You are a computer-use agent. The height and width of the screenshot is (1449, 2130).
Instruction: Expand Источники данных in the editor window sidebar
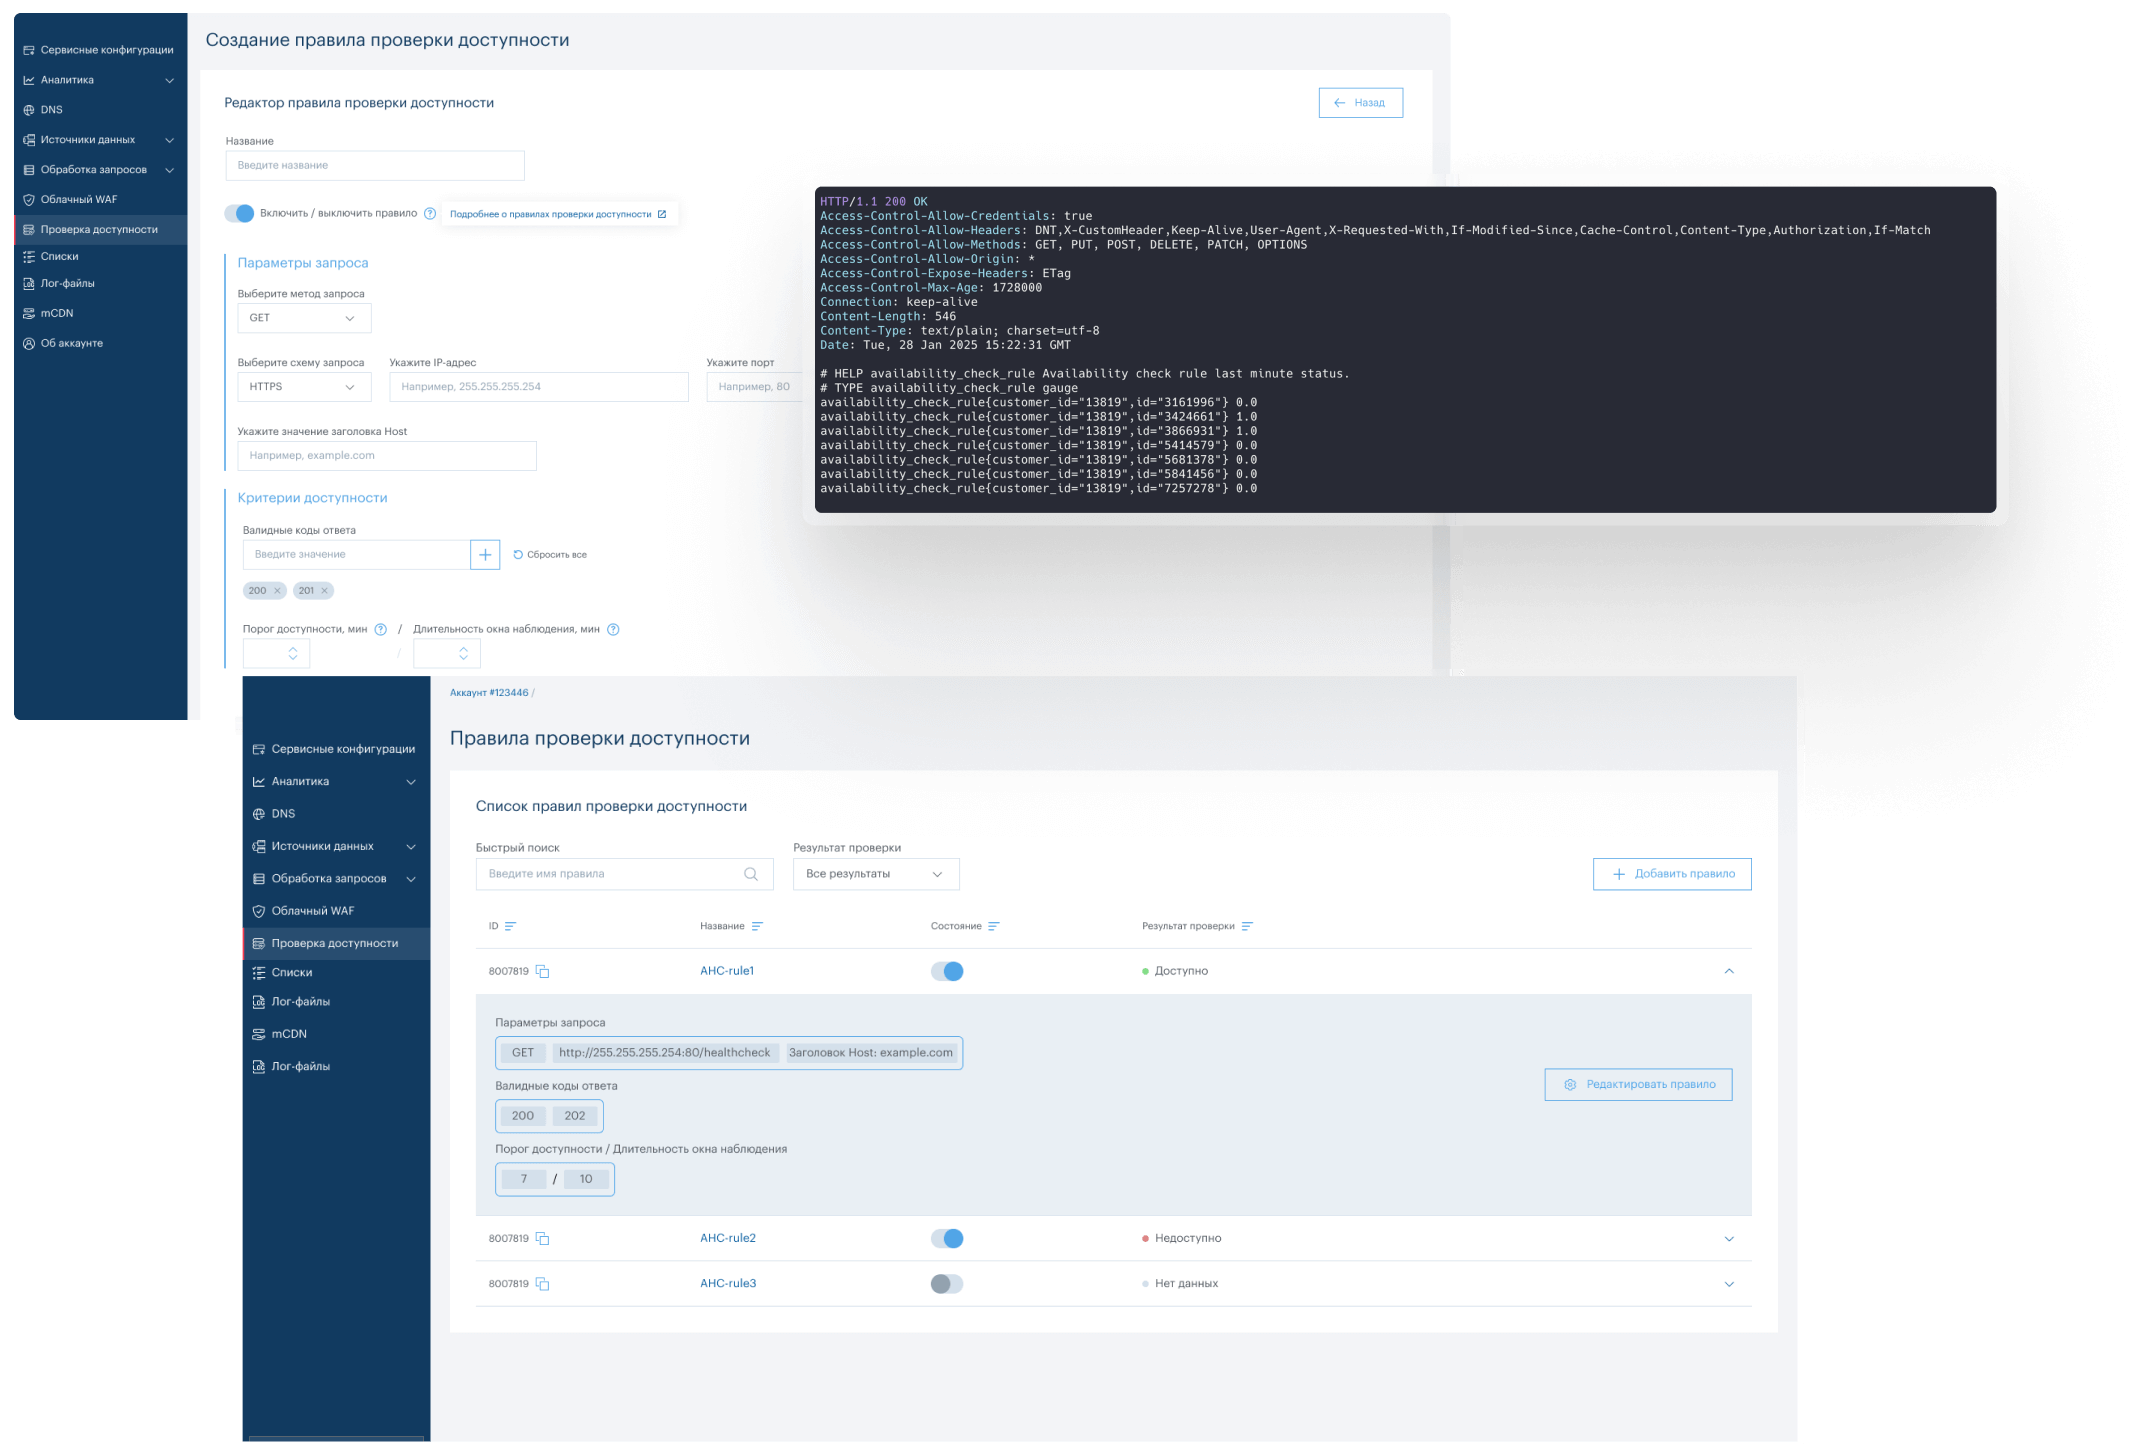coord(169,140)
